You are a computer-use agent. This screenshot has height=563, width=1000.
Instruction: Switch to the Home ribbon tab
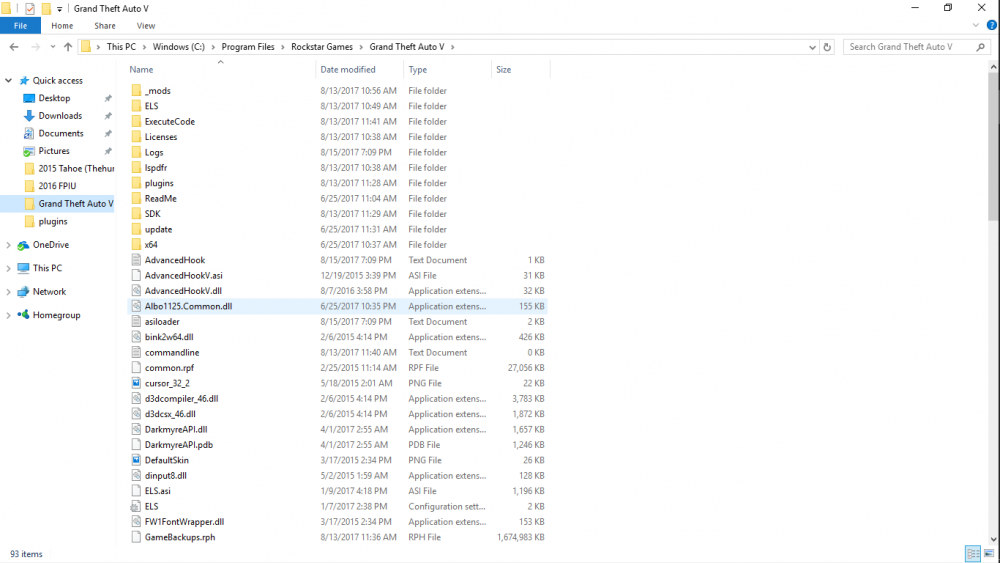[x=62, y=26]
